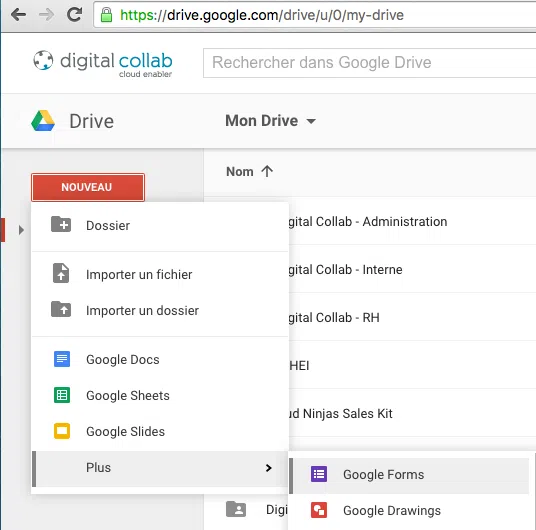Click the red NOUVEAU button
Viewport: 536px width, 530px height.
(x=88, y=187)
